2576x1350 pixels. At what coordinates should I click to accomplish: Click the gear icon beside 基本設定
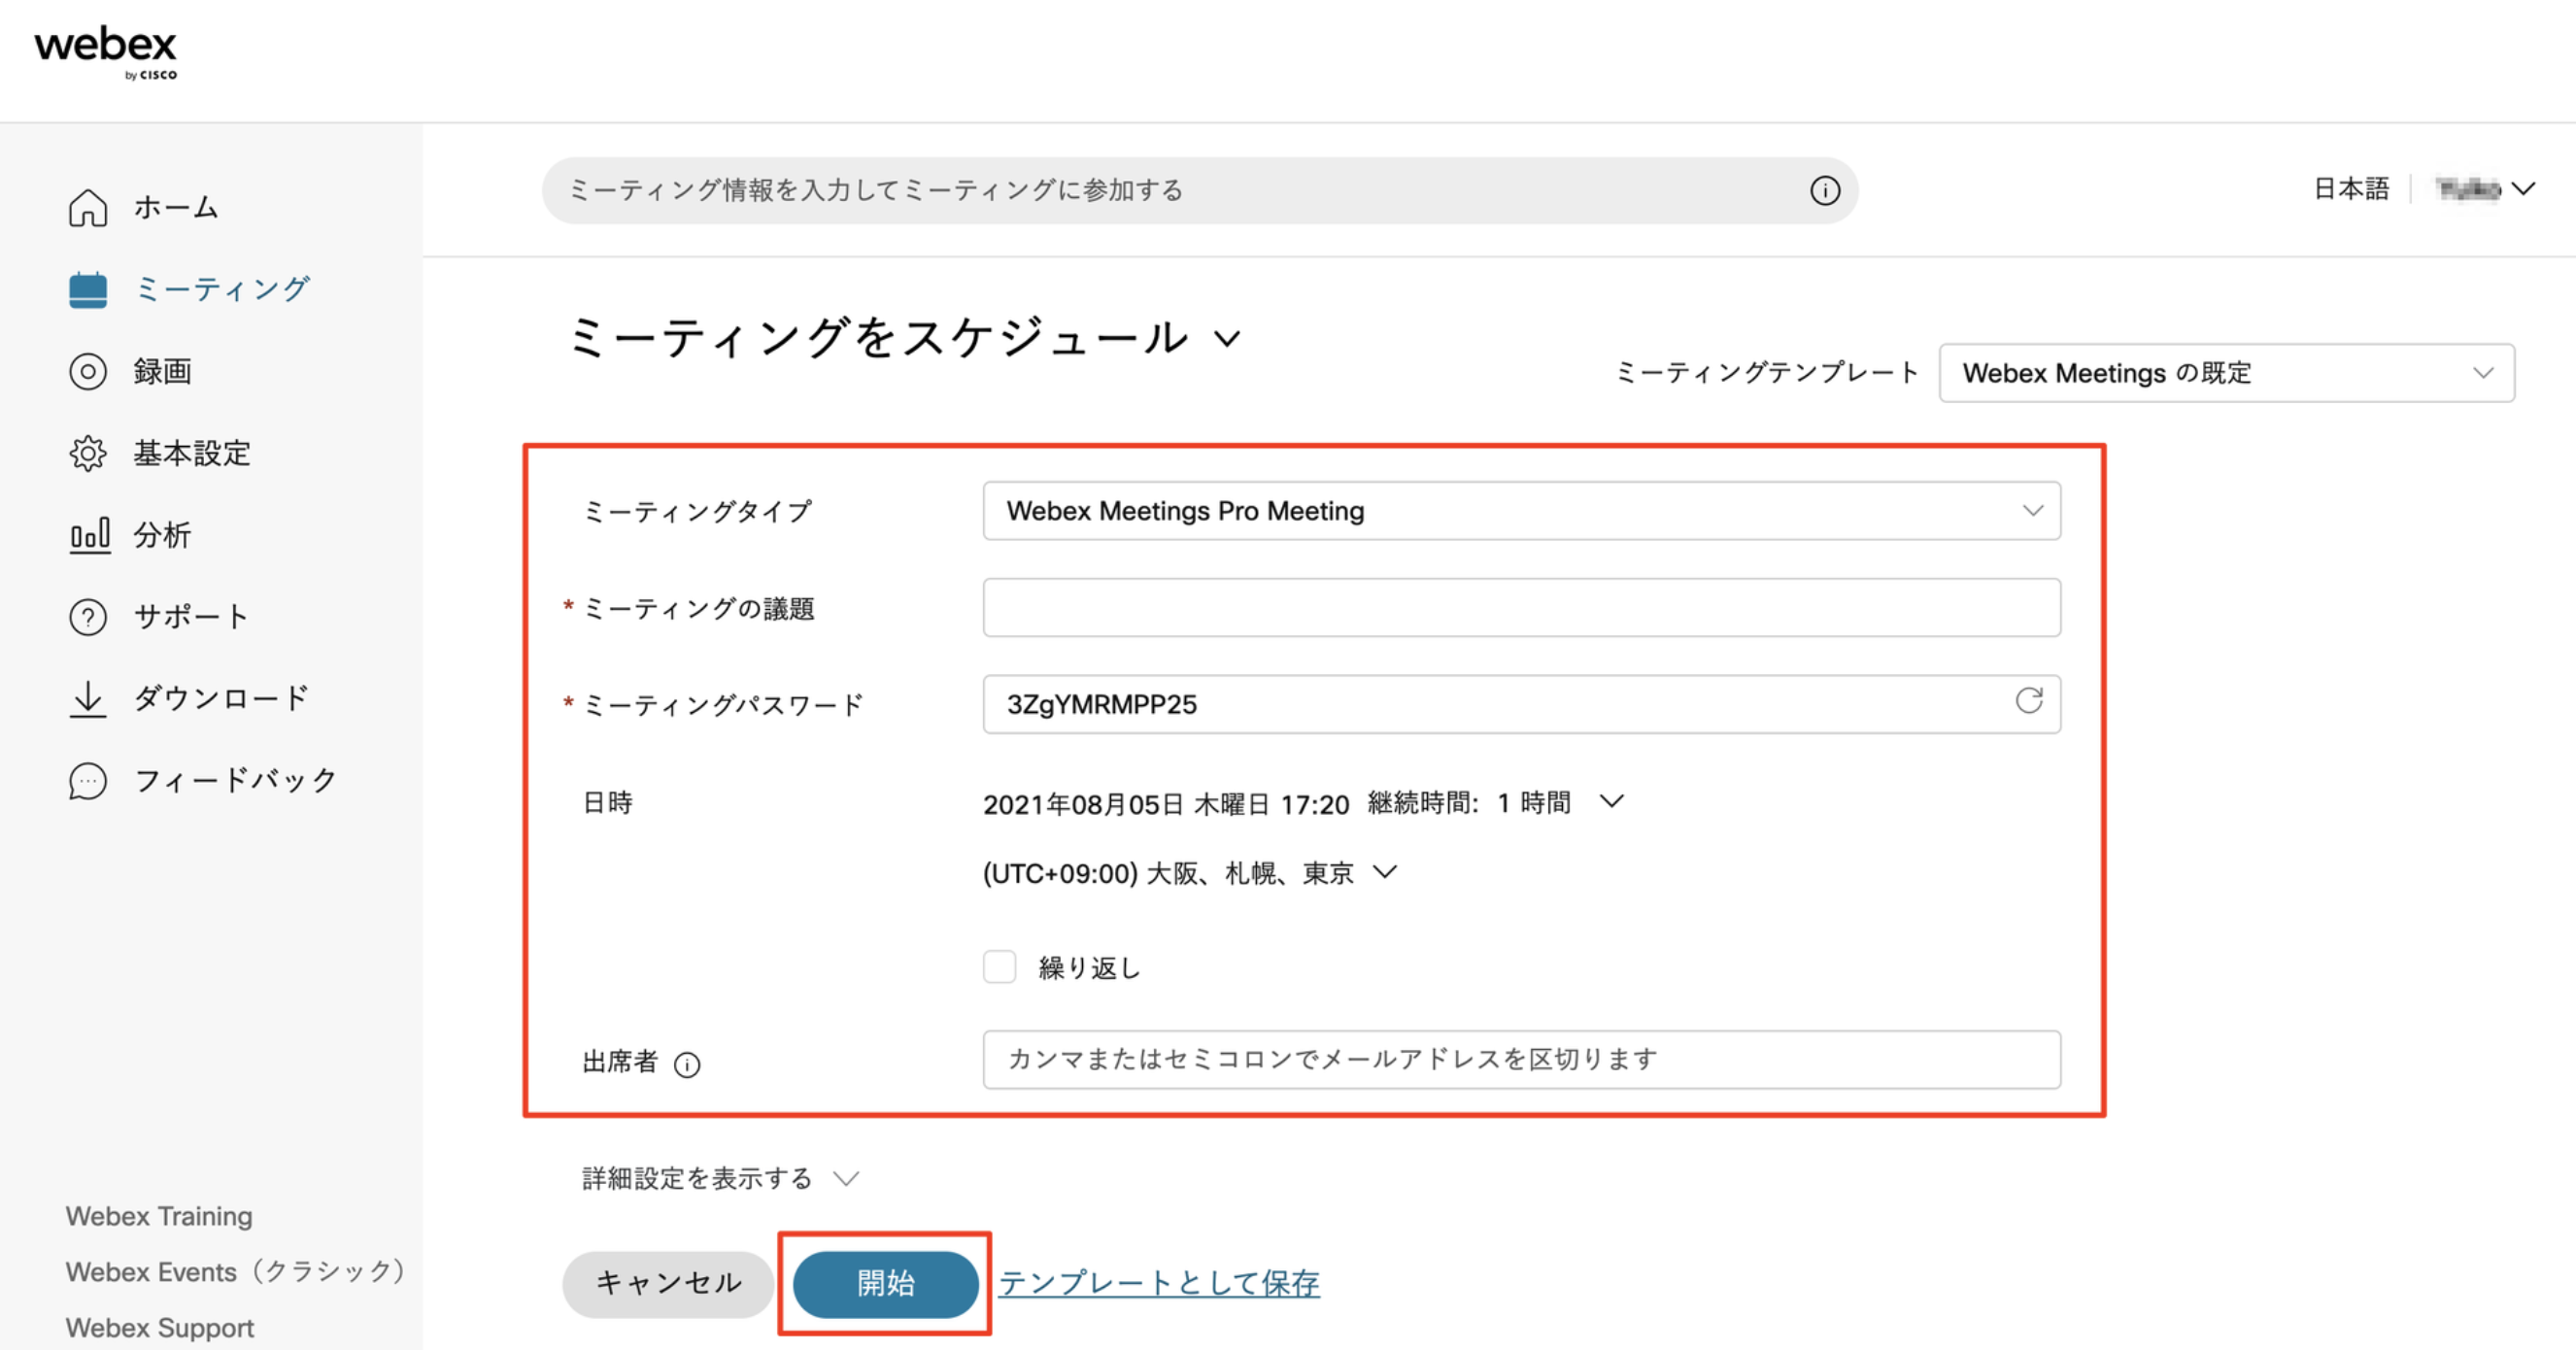pyautogui.click(x=88, y=453)
